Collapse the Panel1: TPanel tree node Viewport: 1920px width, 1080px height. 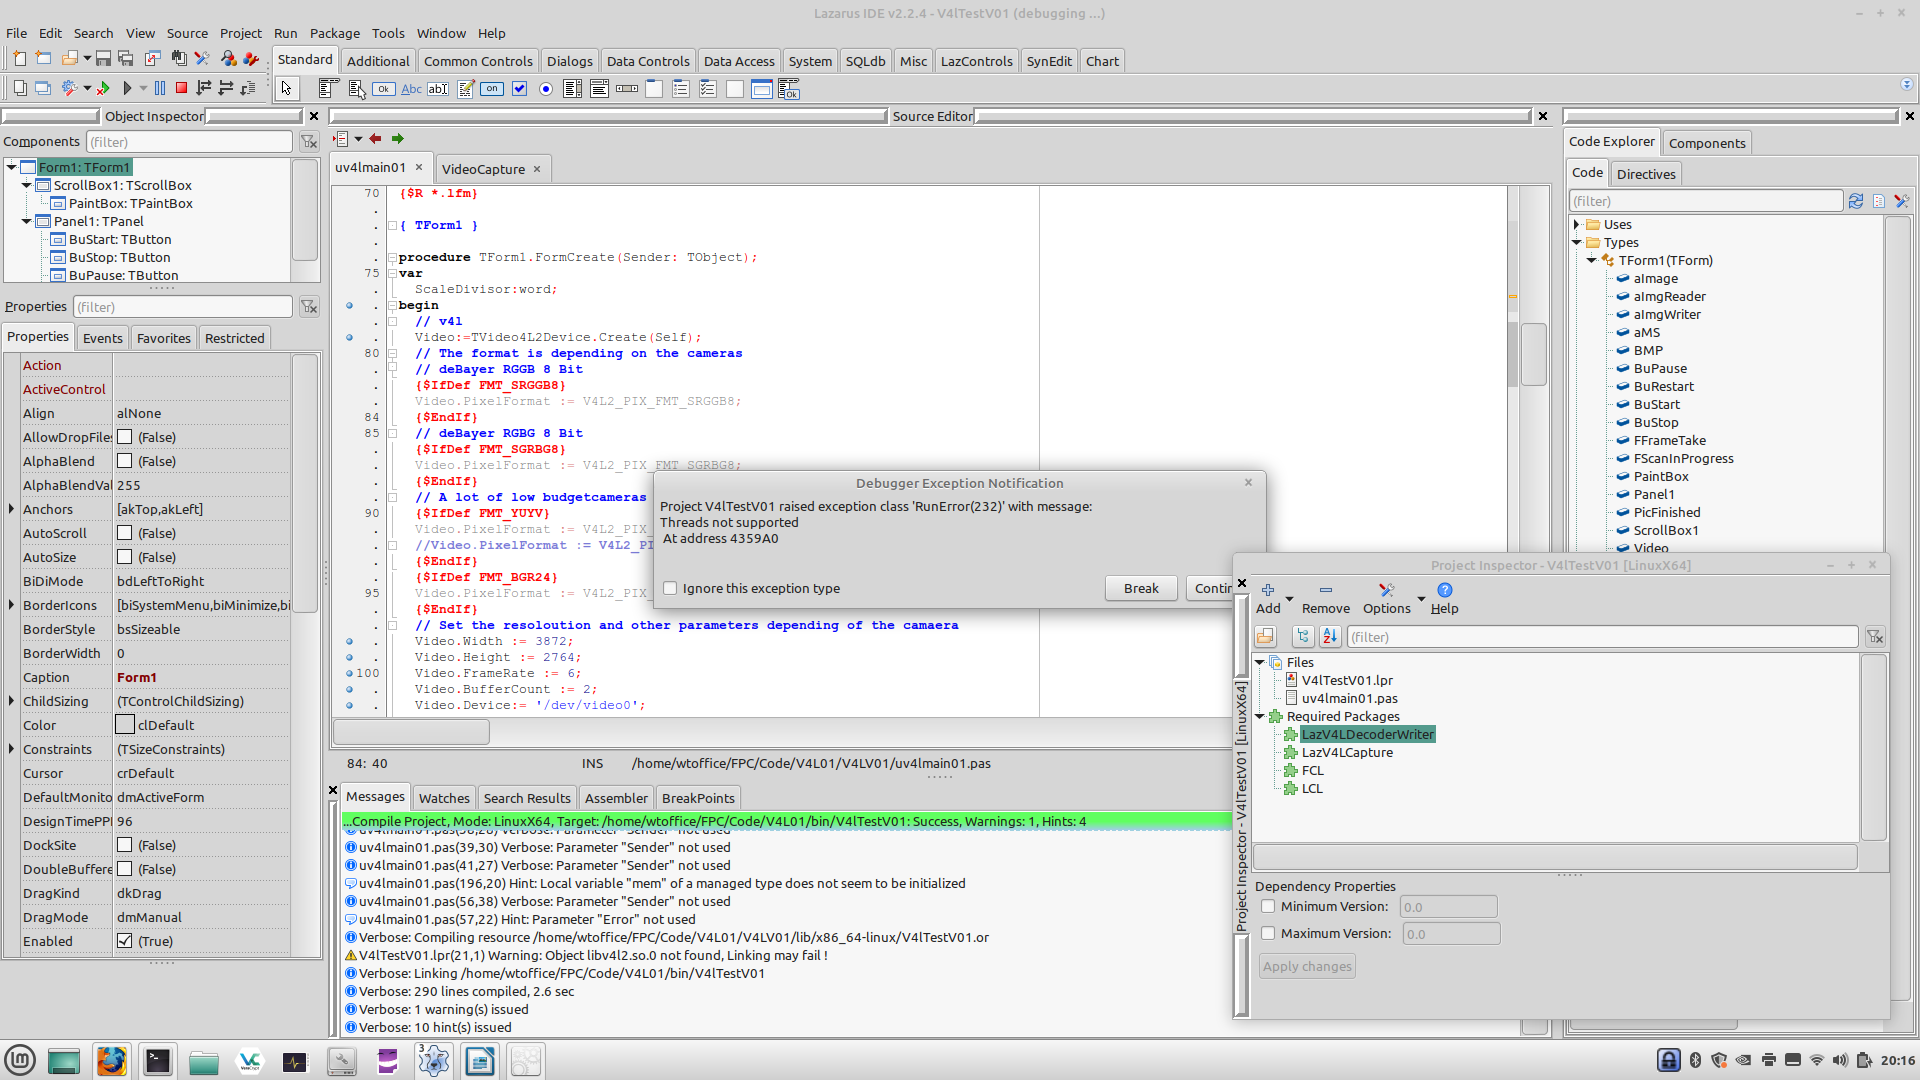coord(27,221)
